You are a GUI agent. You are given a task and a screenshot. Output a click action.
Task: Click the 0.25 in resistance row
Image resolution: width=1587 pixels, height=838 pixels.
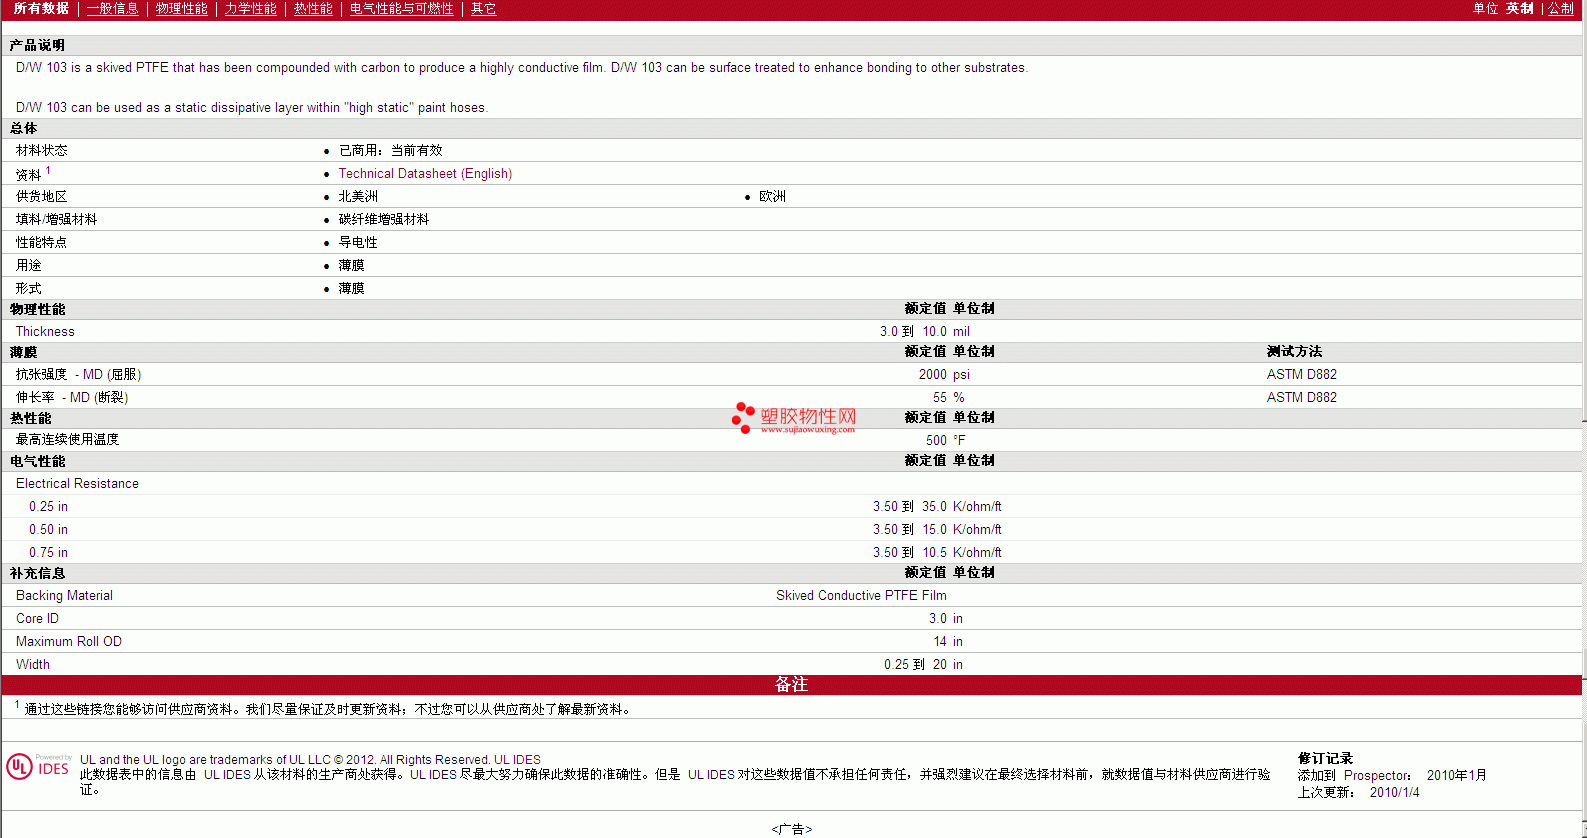791,507
